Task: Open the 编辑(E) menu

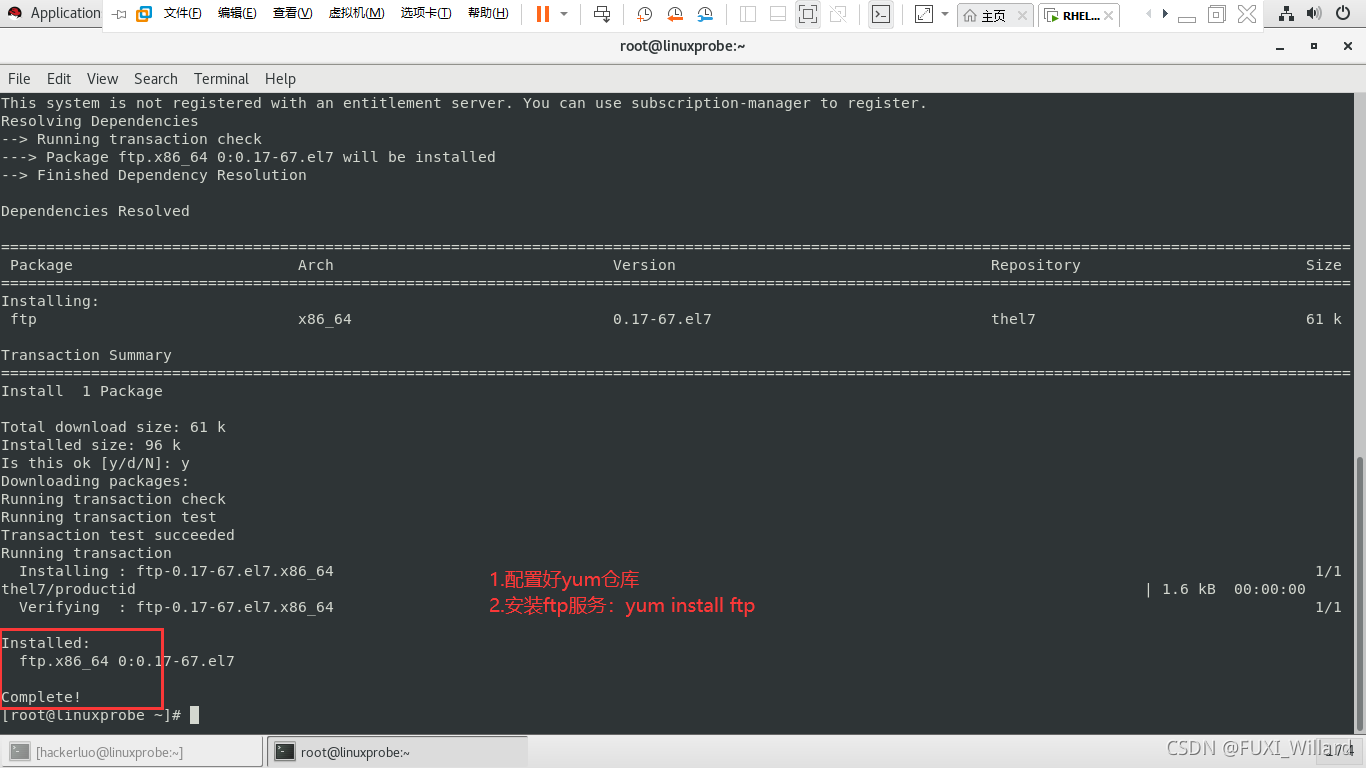Action: tap(237, 14)
